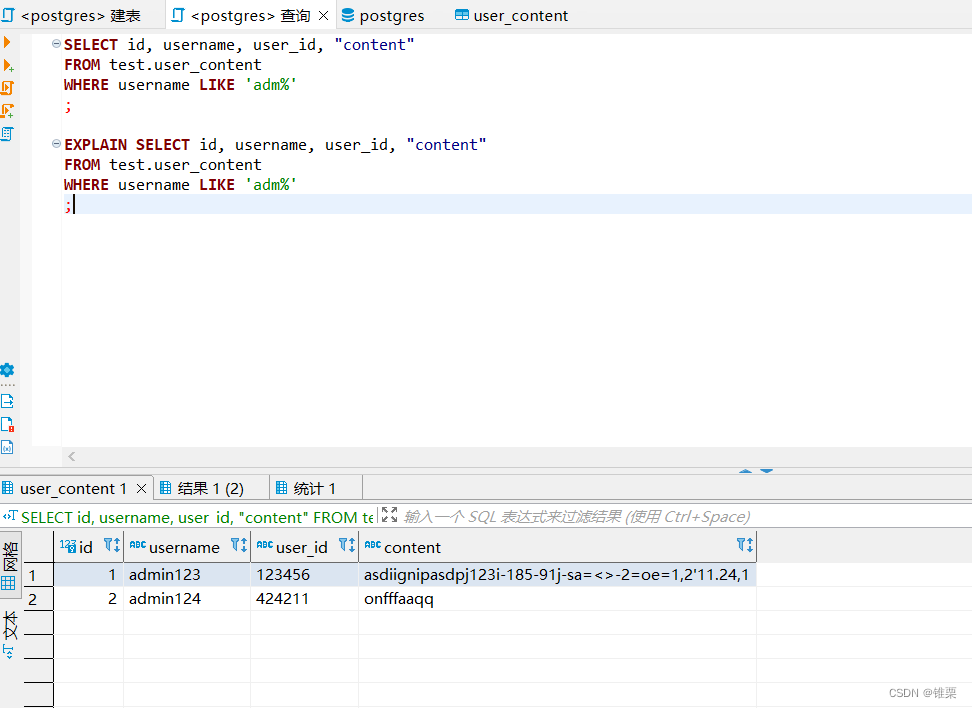Run the SQL script icon
This screenshot has height=708, width=972.
click(7, 88)
